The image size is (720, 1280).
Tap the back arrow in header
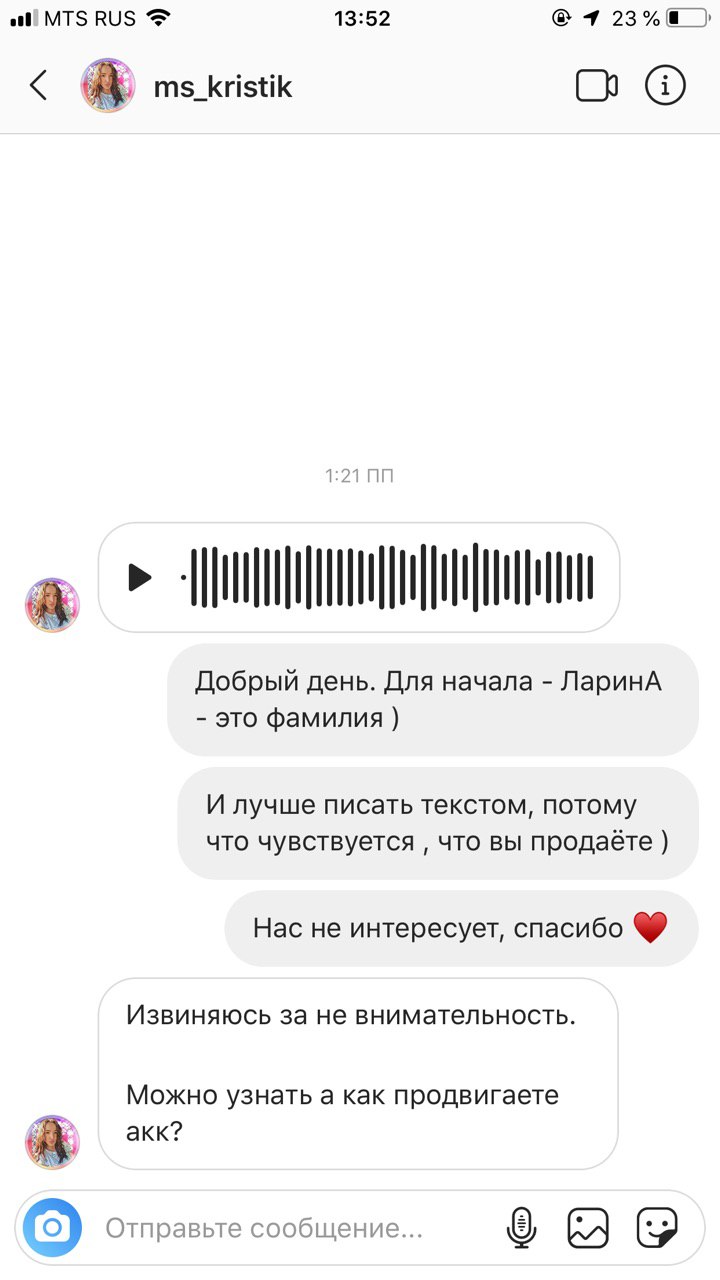point(38,86)
